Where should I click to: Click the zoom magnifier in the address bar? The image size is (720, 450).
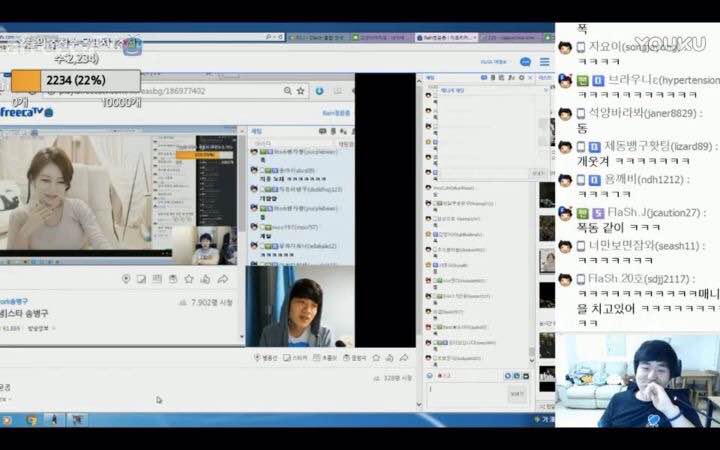pyautogui.click(x=287, y=91)
